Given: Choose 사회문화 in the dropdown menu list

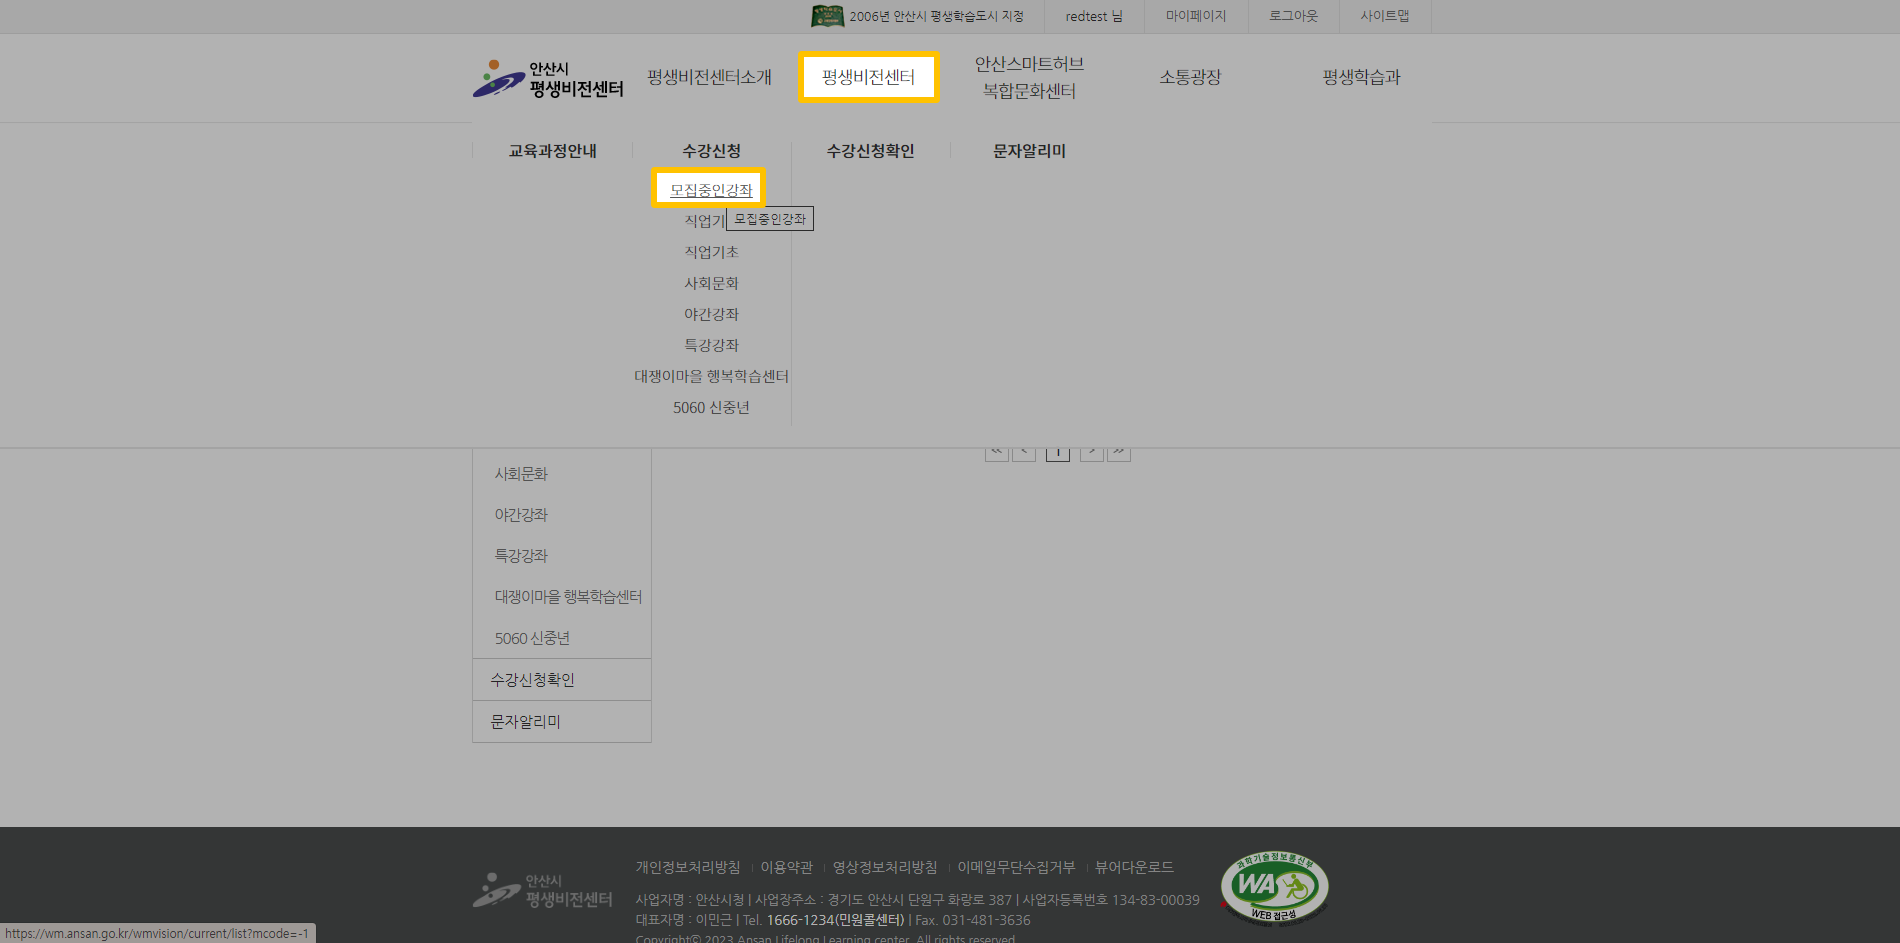Looking at the screenshot, I should tap(711, 283).
